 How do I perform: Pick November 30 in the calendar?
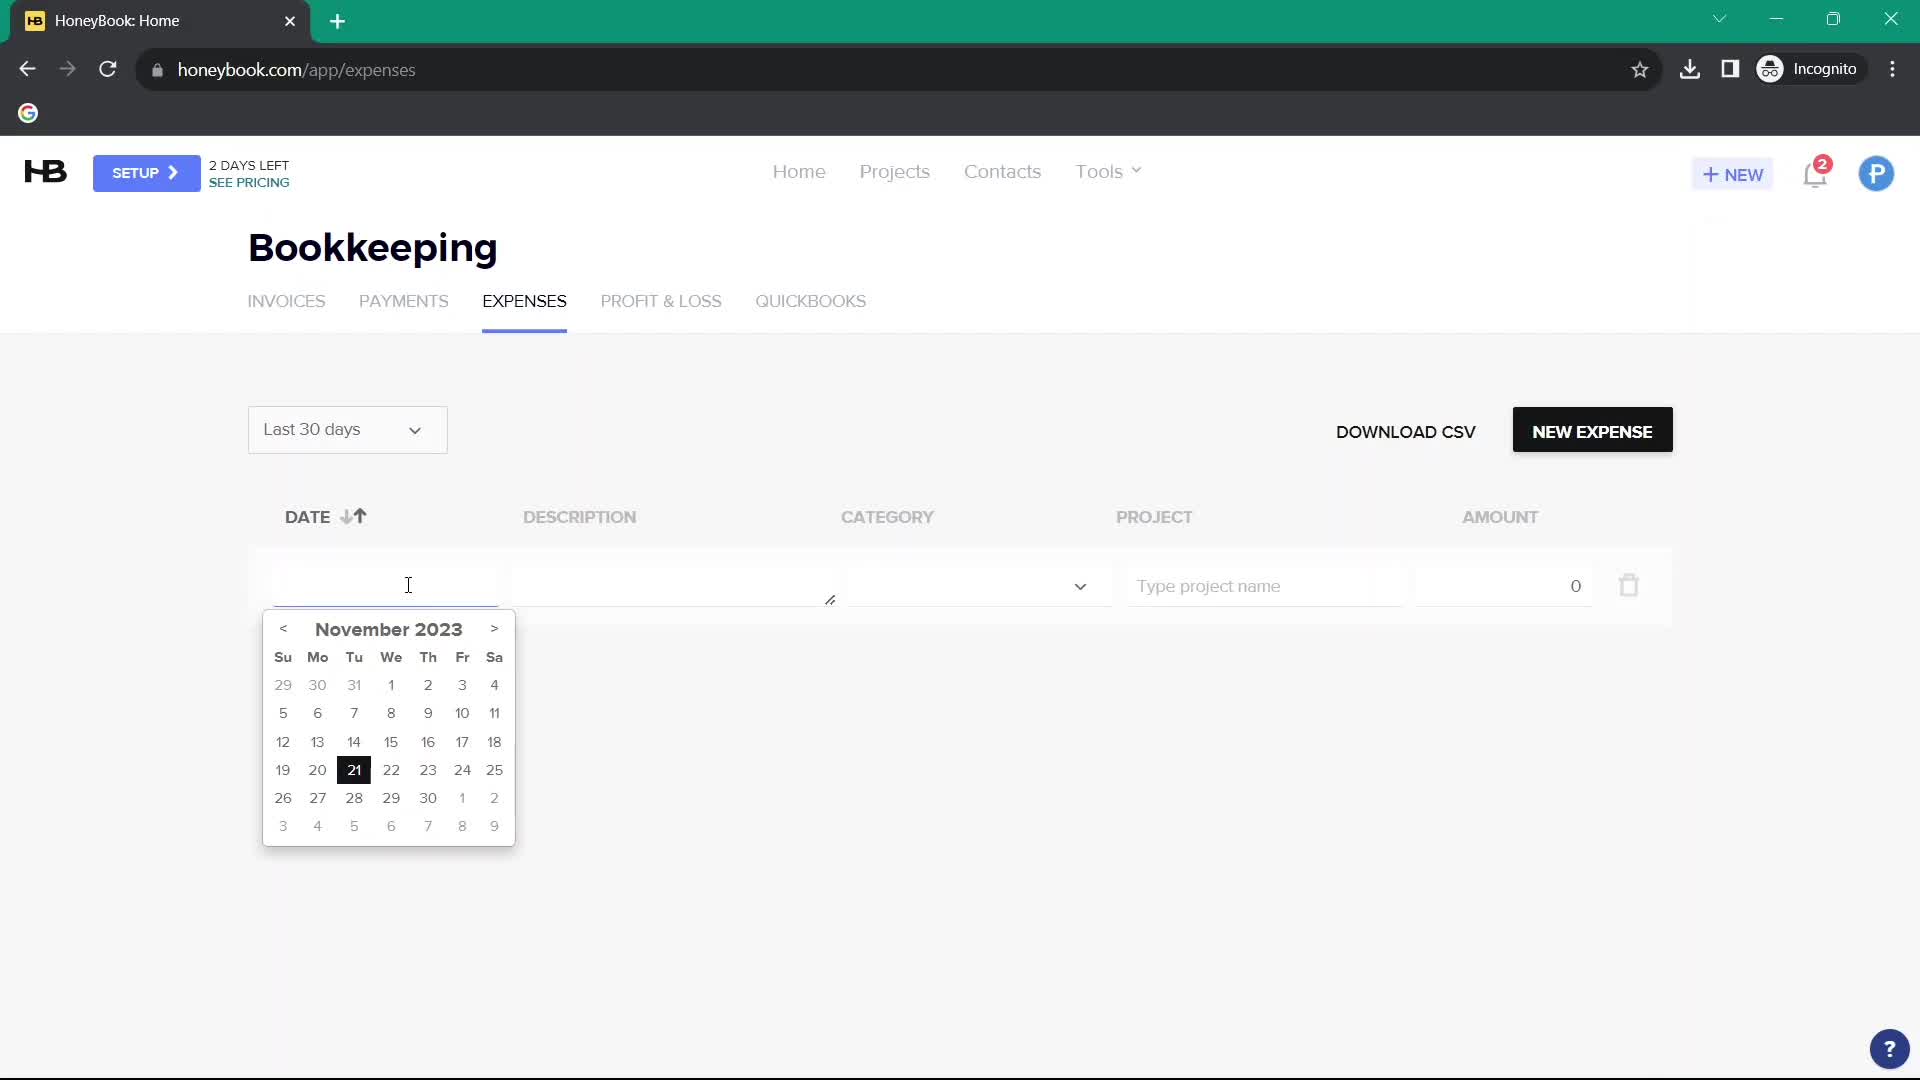pyautogui.click(x=428, y=798)
